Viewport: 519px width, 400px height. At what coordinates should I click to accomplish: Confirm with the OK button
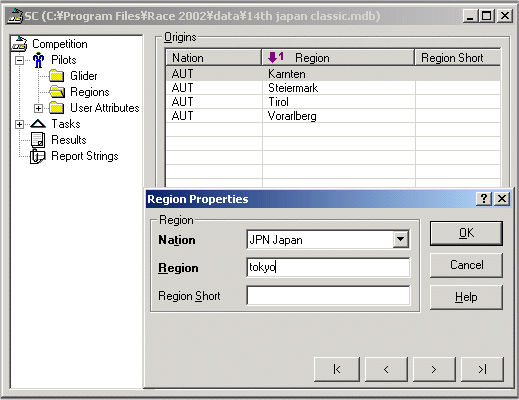coord(466,233)
